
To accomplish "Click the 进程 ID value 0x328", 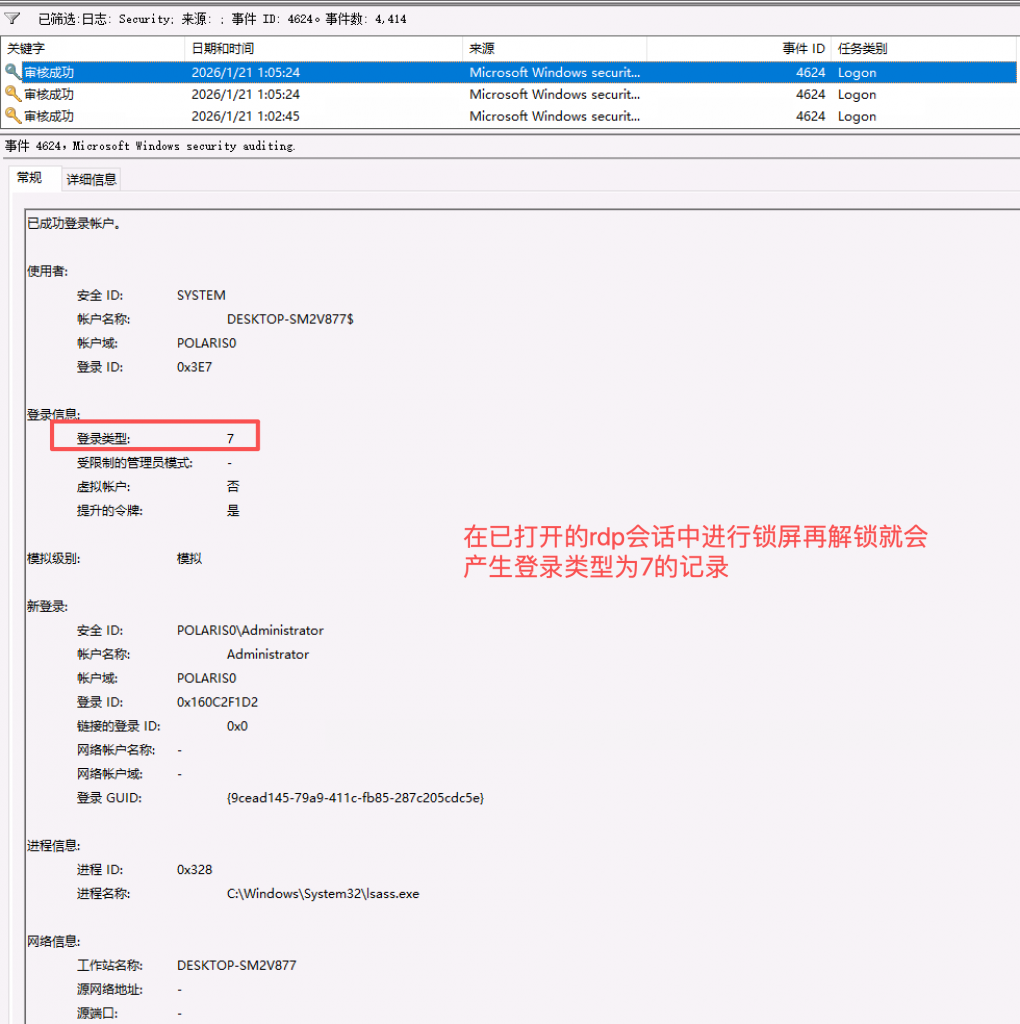I will tap(195, 870).
